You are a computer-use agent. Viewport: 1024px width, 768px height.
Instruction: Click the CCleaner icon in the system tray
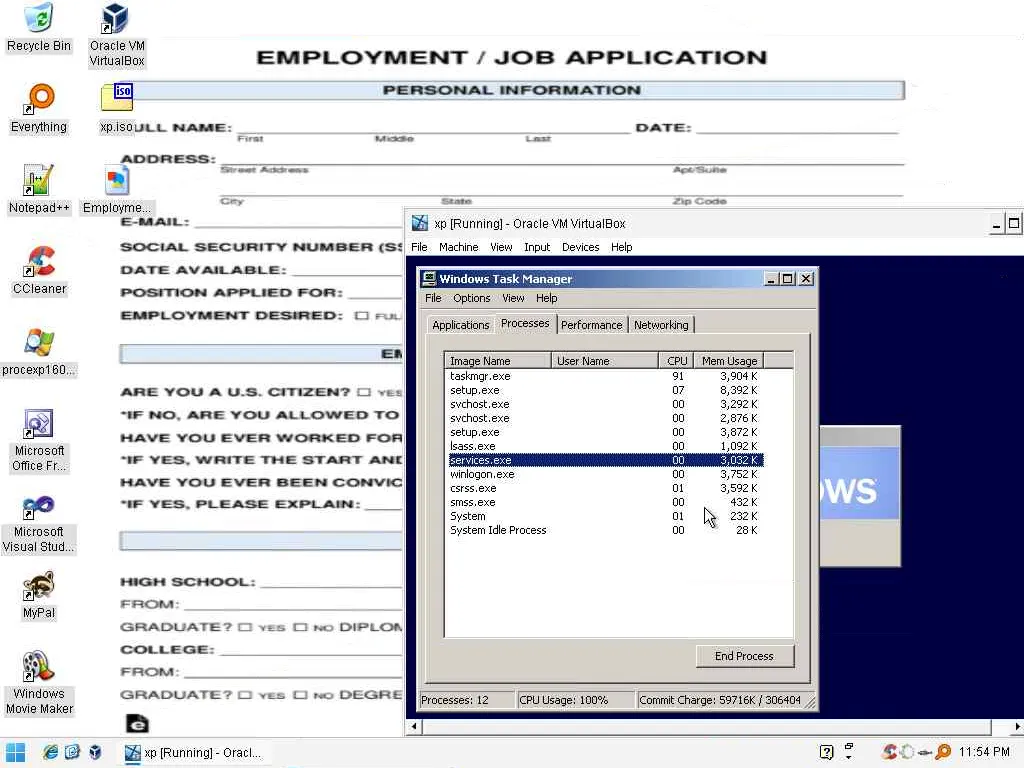tap(889, 752)
